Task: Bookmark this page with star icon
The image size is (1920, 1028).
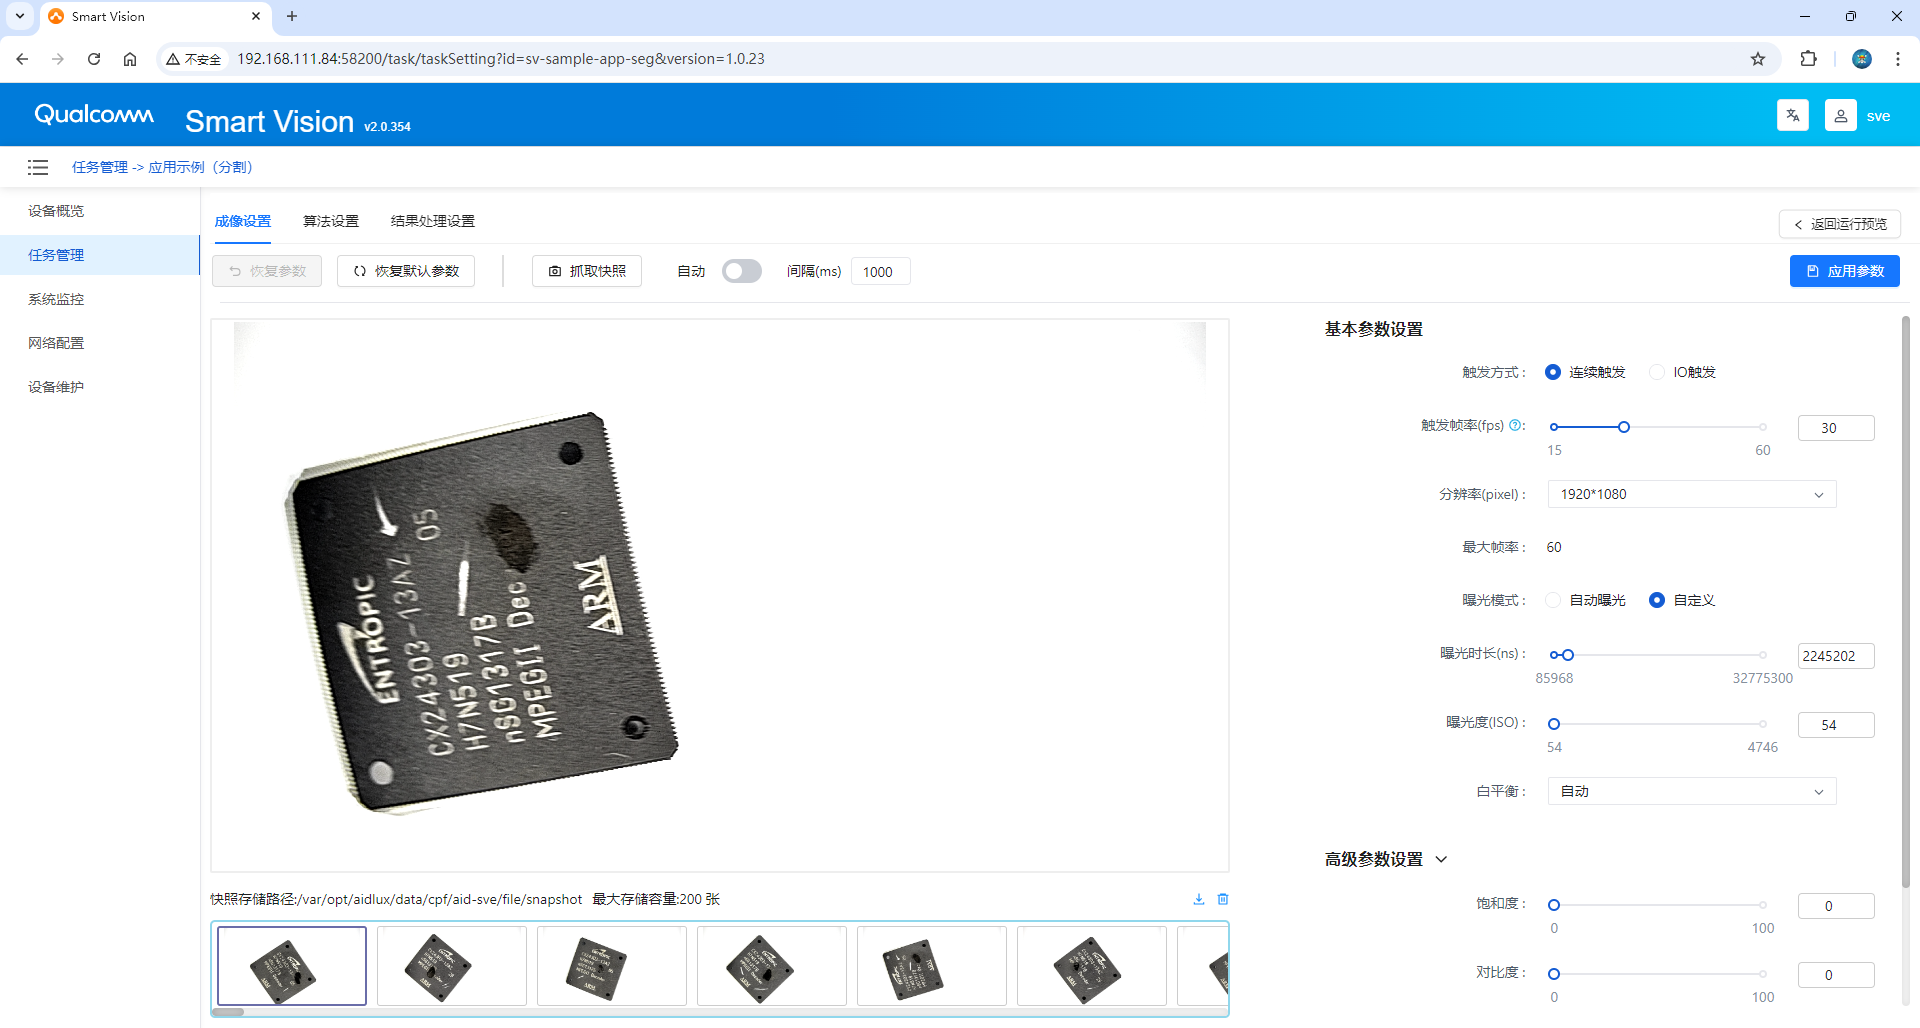Action: pyautogui.click(x=1758, y=59)
